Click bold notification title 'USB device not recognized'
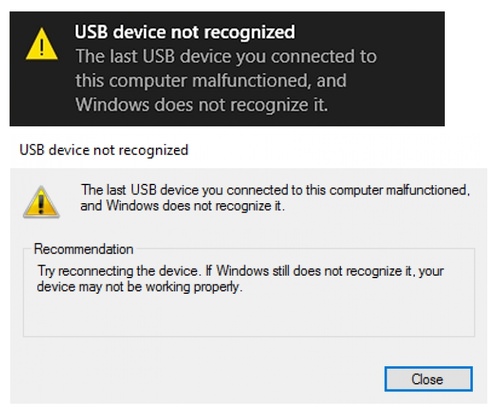The width and height of the screenshot is (500, 417). (185, 32)
